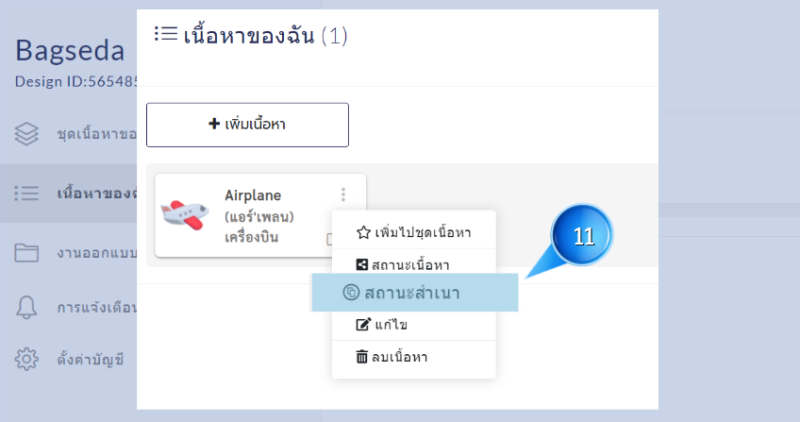Open the Airplane card three-dot menu

pos(343,194)
